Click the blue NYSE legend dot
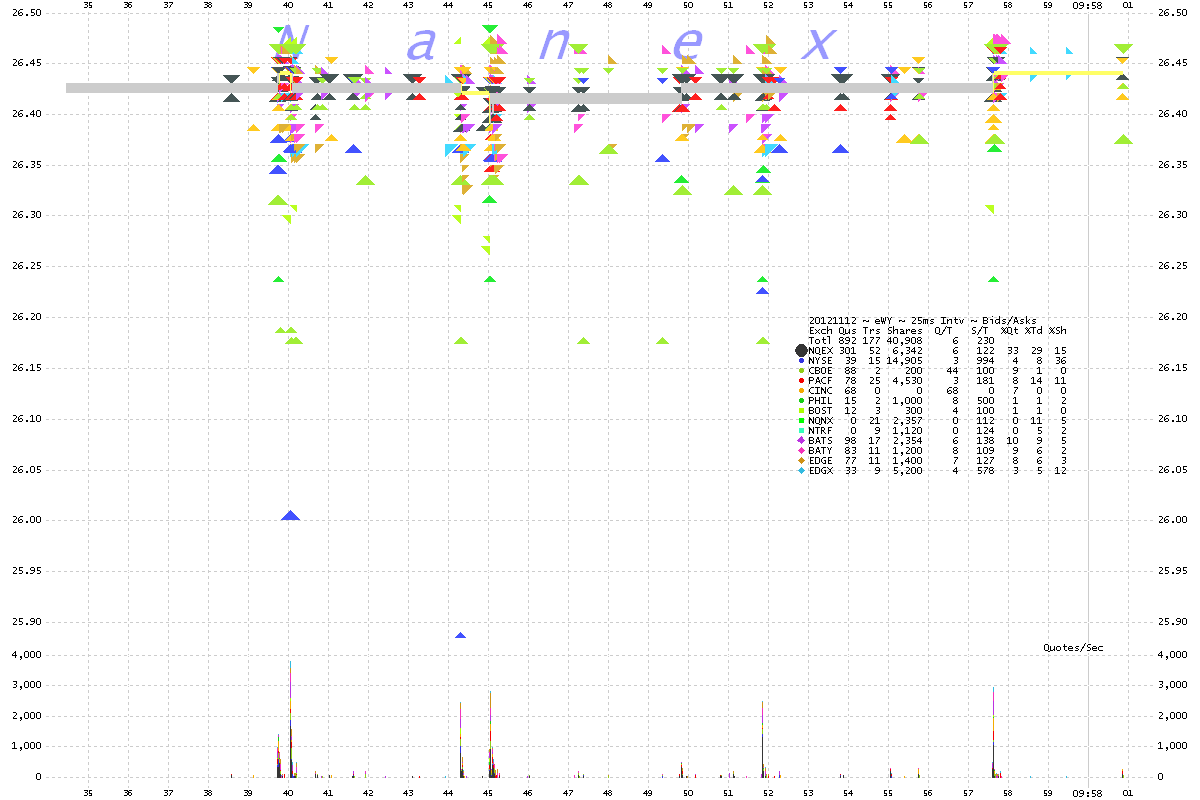The image size is (1200, 800). tap(802, 360)
